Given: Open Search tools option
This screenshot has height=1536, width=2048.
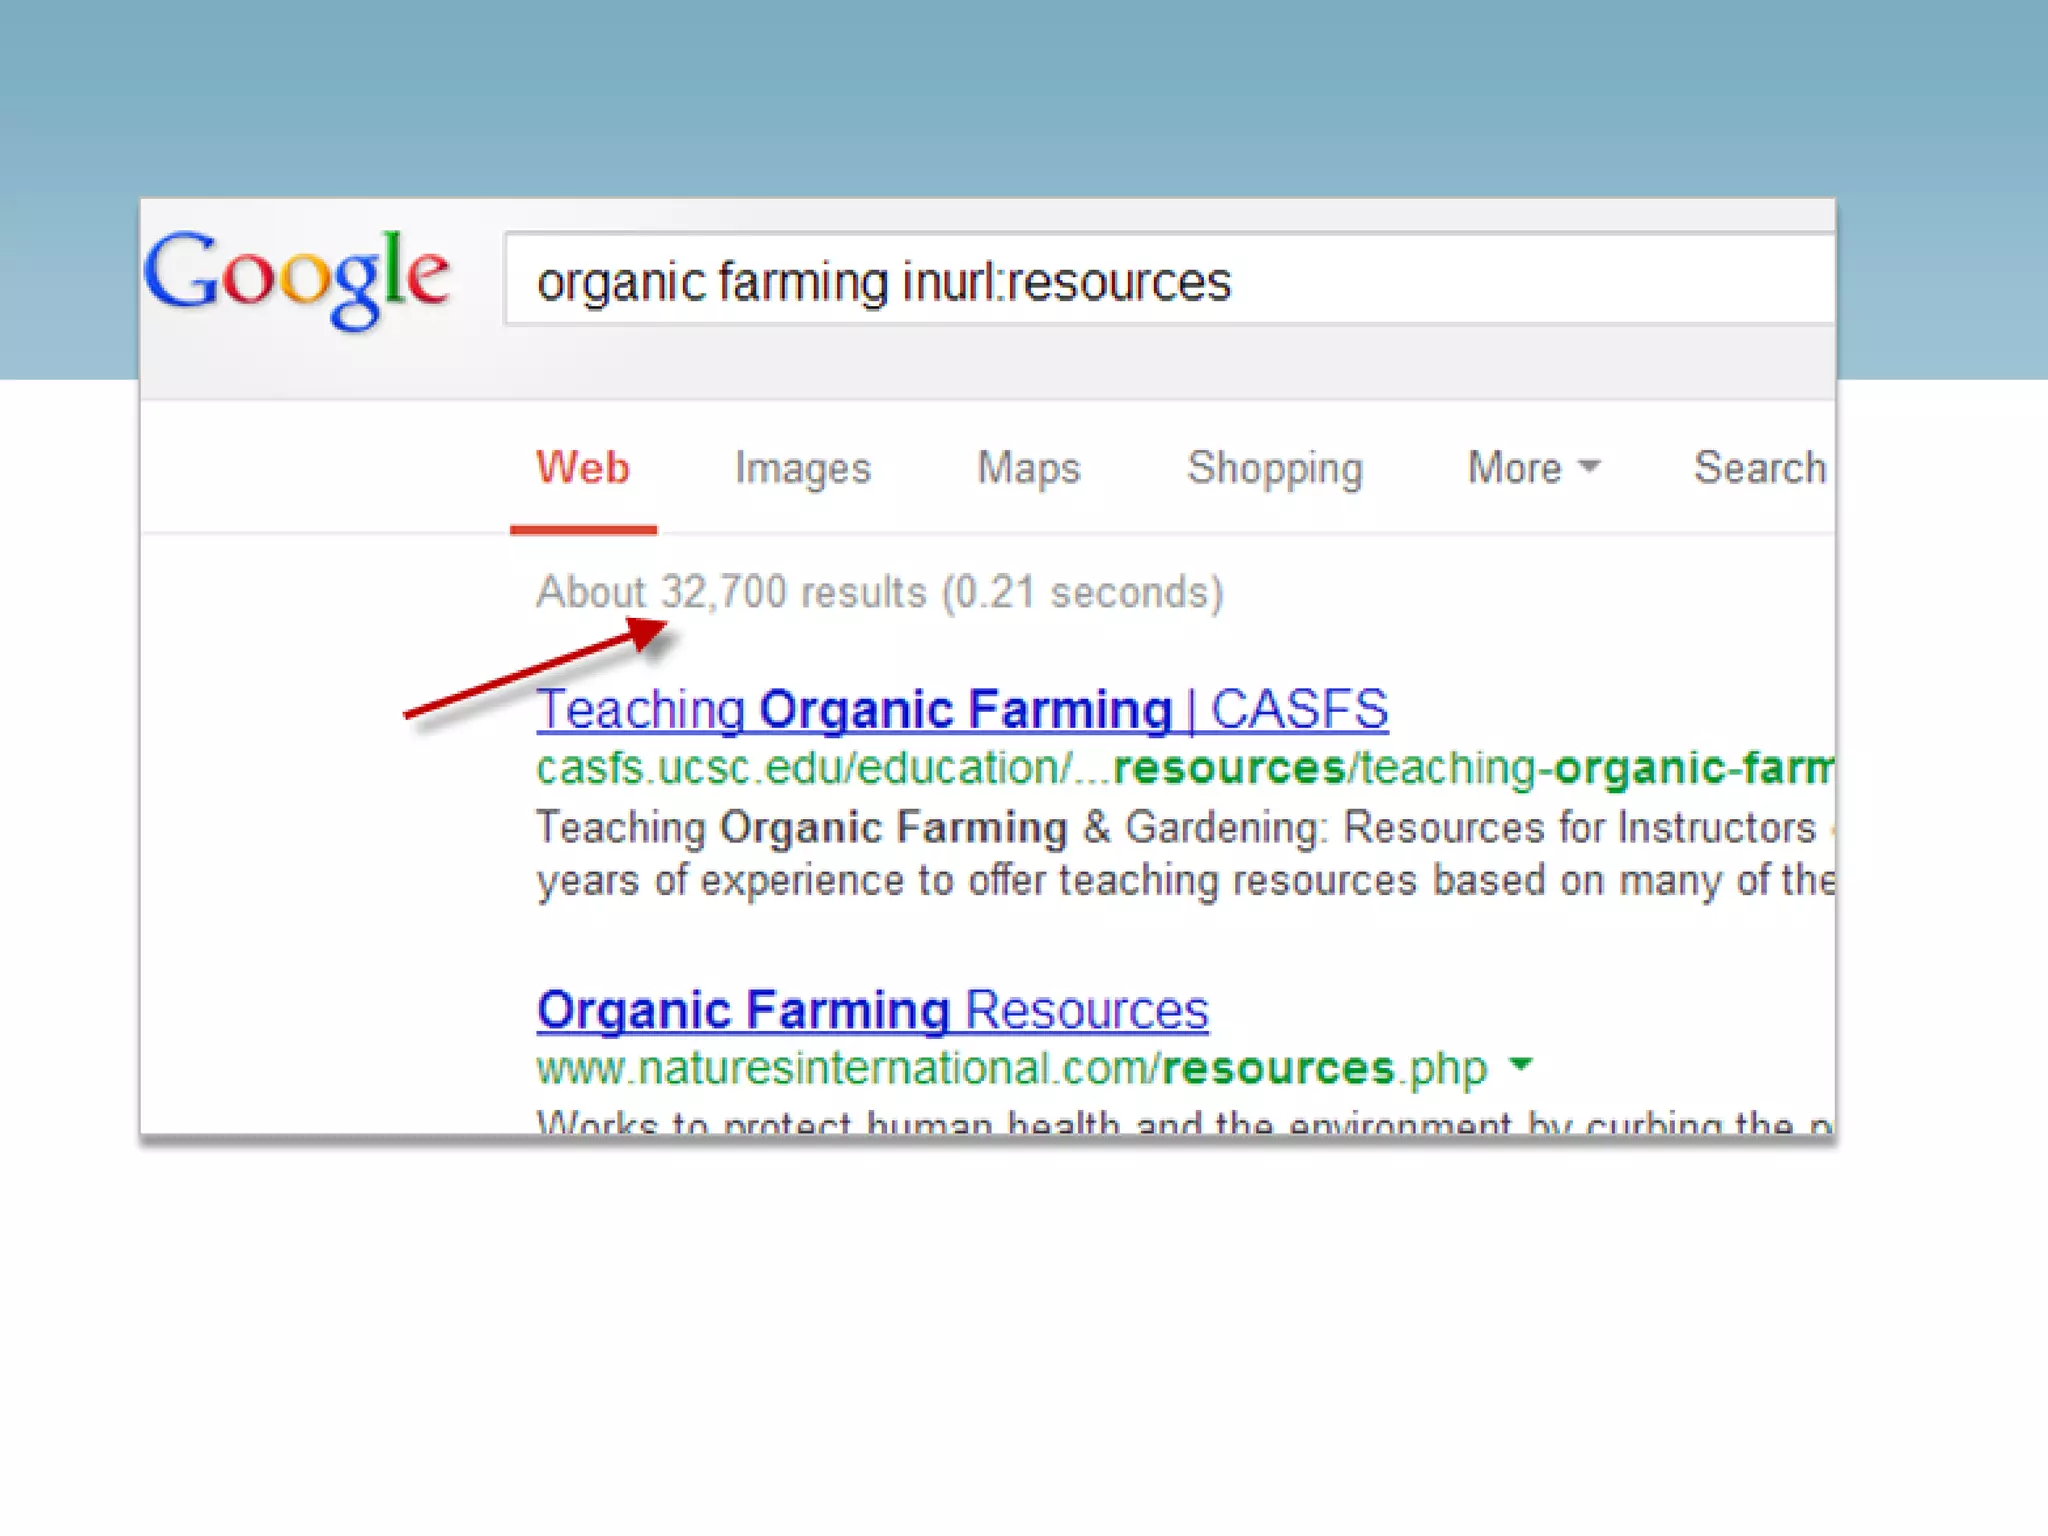Looking at the screenshot, I should [1760, 469].
